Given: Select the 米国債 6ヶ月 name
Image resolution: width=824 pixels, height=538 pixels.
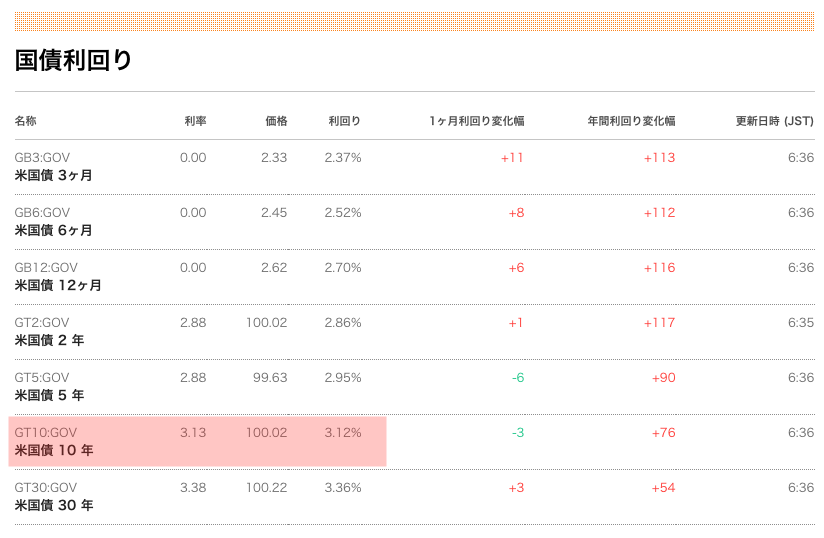Looking at the screenshot, I should pos(54,231).
